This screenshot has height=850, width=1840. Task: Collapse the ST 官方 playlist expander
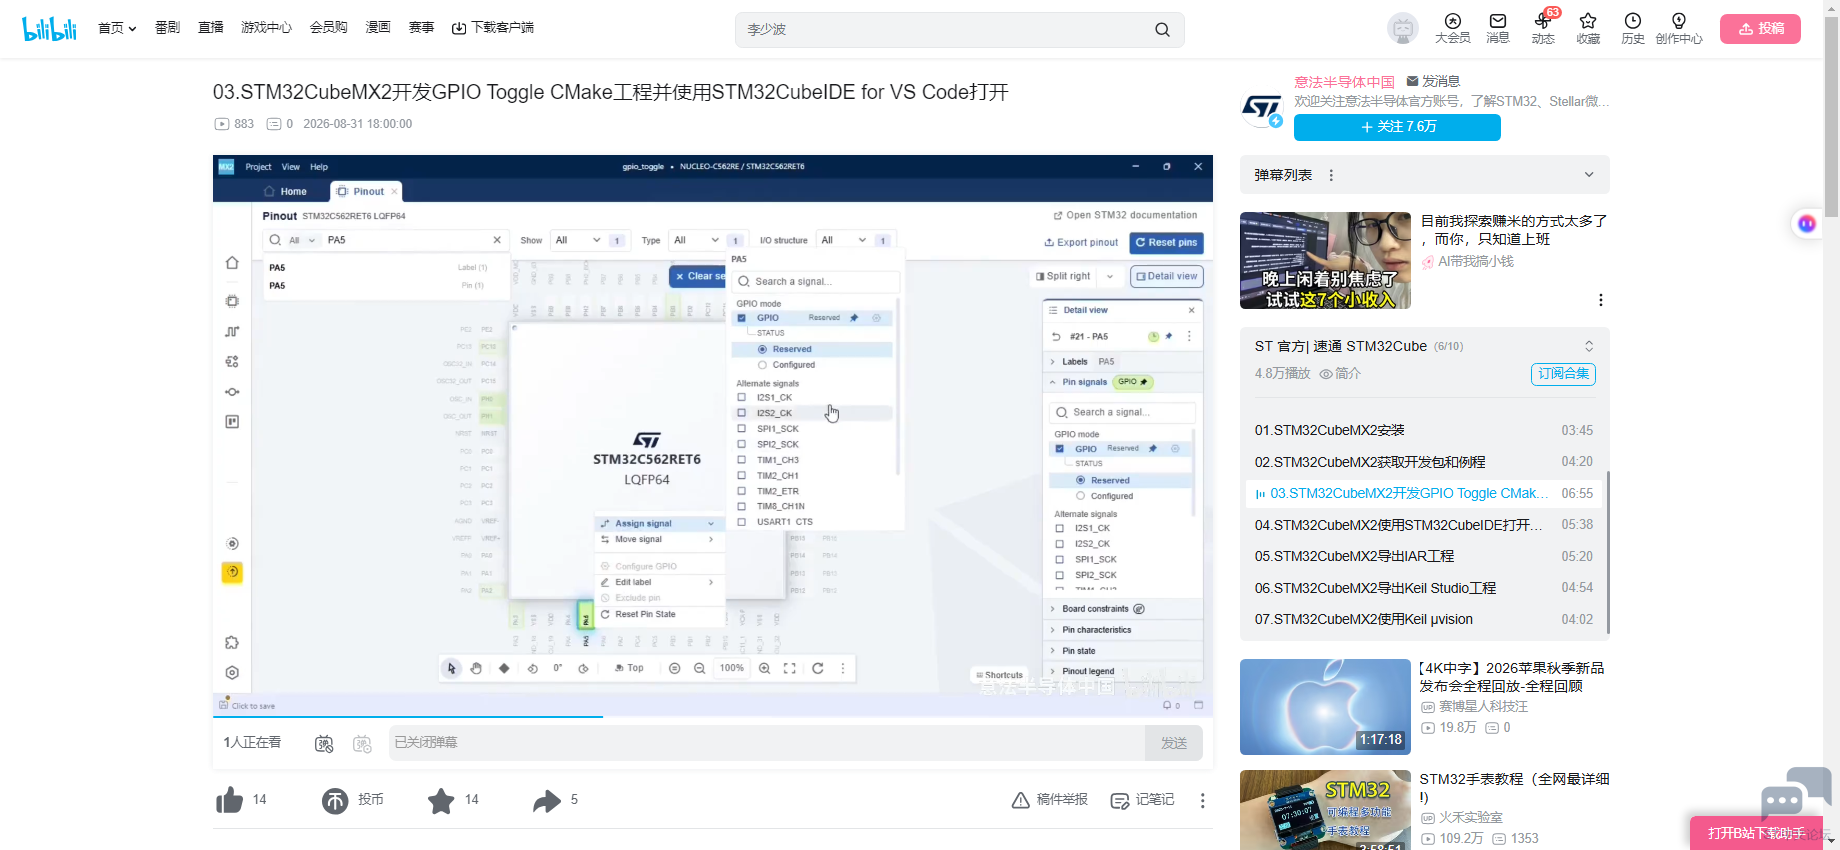click(1589, 346)
